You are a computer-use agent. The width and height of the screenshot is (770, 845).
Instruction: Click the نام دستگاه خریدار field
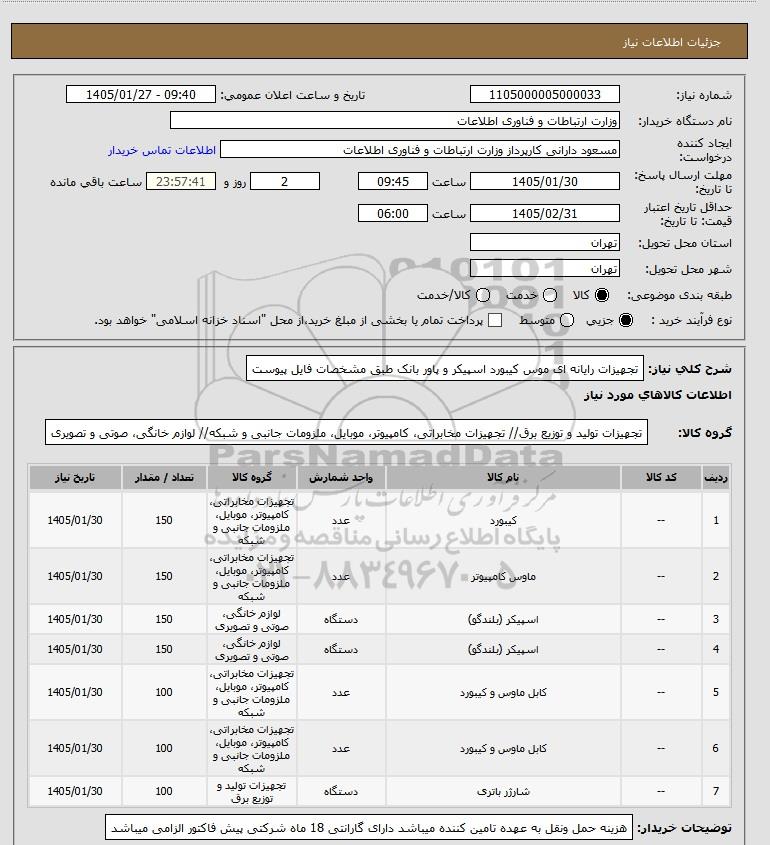pos(394,120)
